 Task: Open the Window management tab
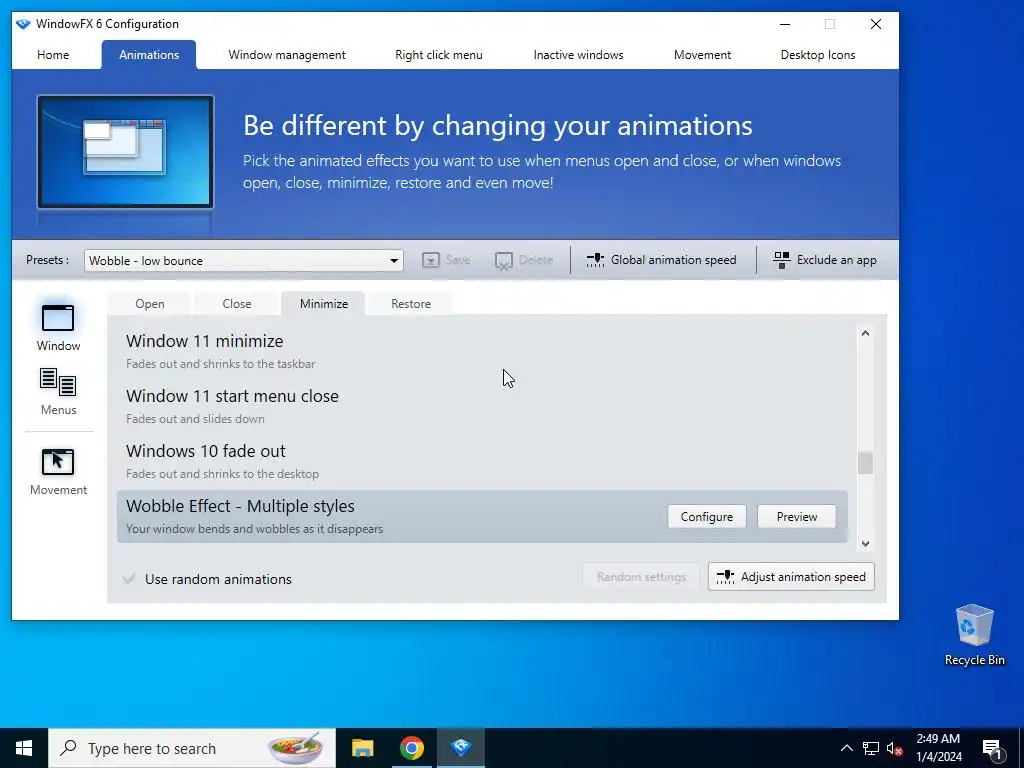pos(287,55)
